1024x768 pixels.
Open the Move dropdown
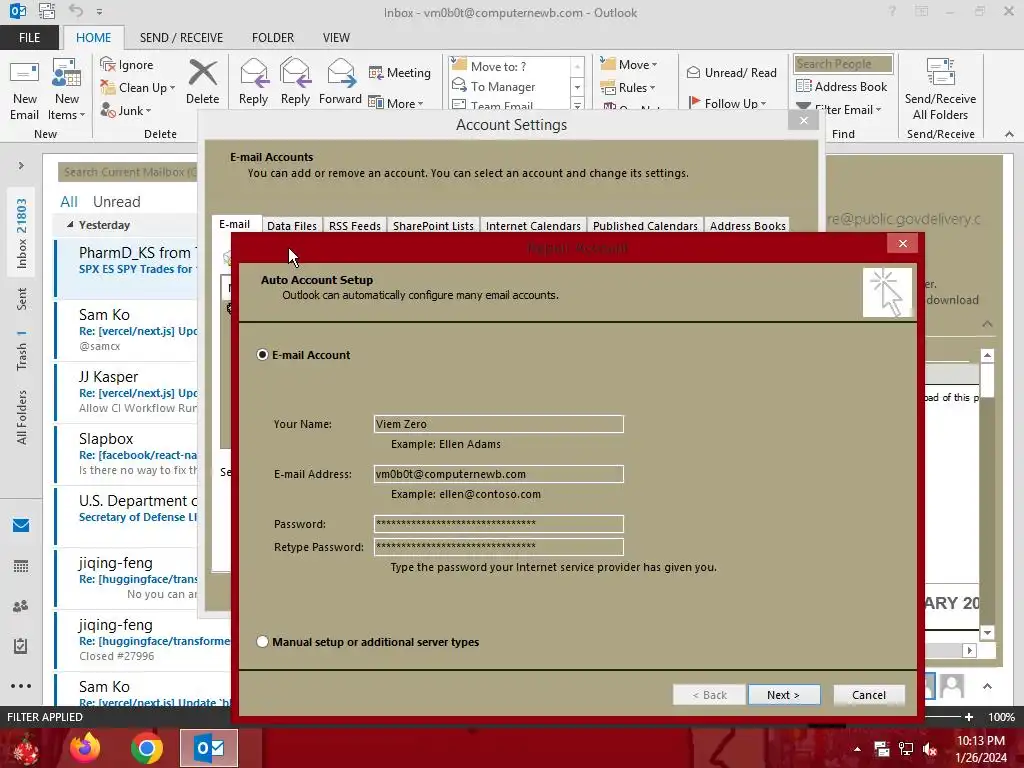628,64
